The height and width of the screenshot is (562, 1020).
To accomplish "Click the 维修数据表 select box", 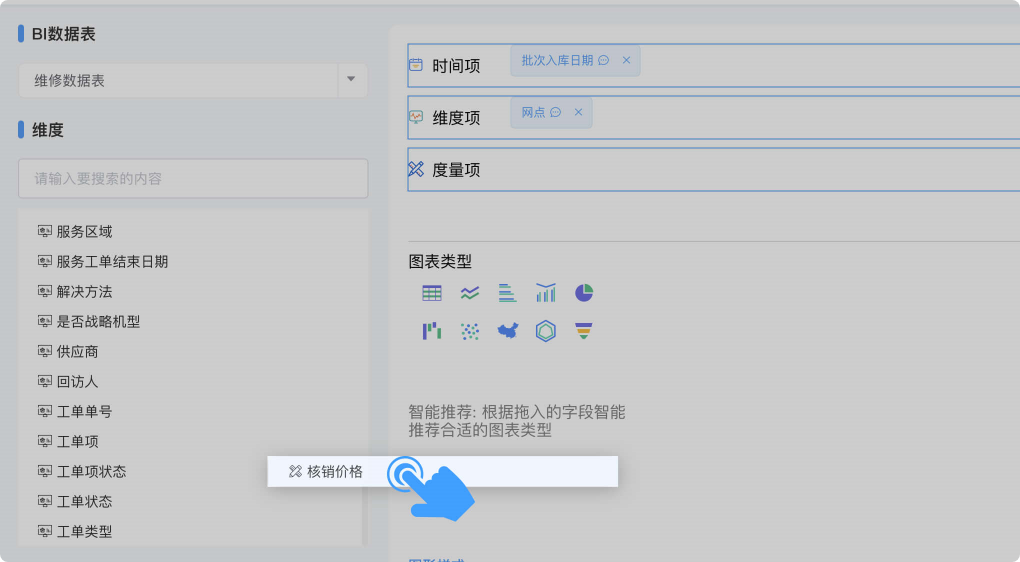I will click(193, 80).
